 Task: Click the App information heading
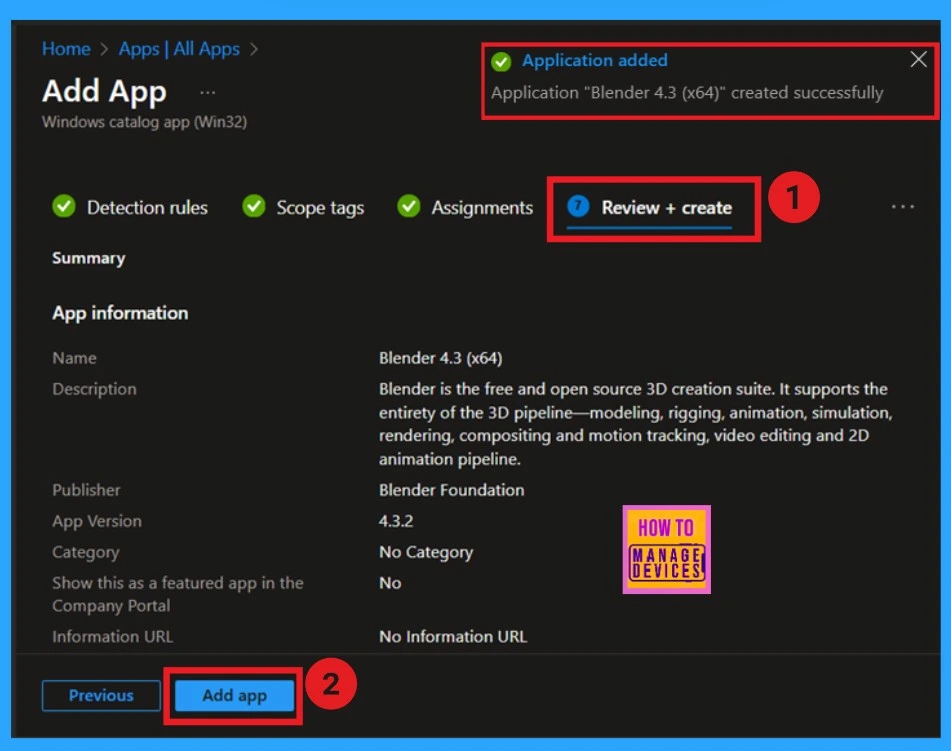point(120,313)
